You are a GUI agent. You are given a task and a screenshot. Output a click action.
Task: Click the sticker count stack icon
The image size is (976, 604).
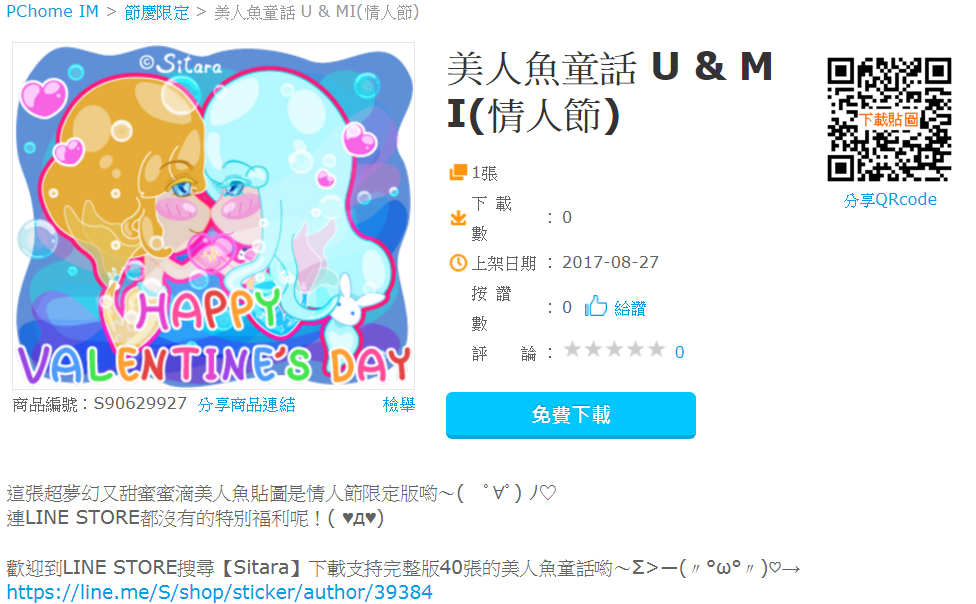pyautogui.click(x=458, y=172)
